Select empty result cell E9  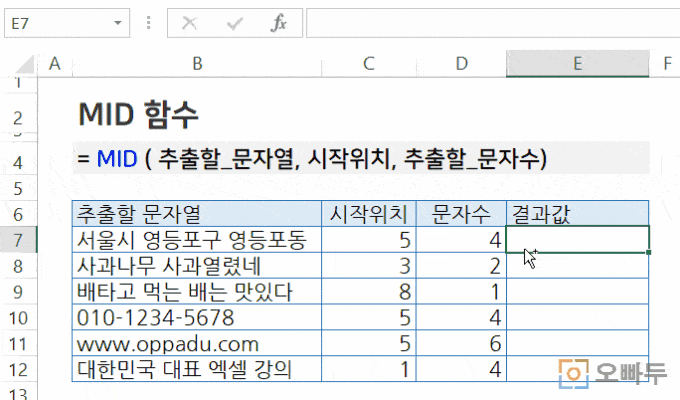[x=578, y=292]
